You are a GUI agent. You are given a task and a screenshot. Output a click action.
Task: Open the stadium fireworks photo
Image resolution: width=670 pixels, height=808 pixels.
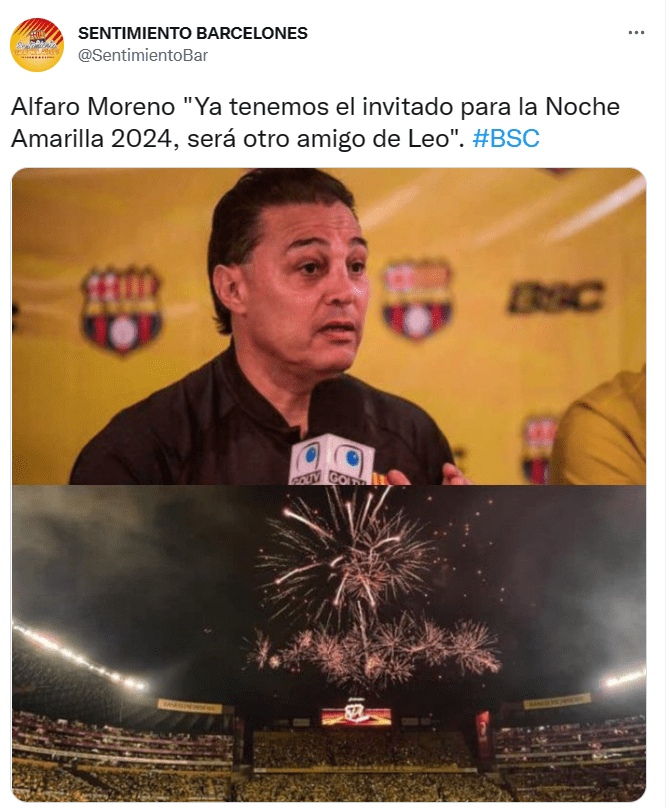click(329, 643)
